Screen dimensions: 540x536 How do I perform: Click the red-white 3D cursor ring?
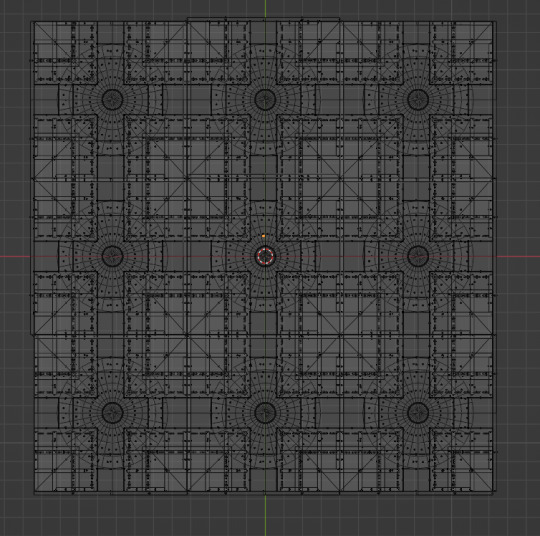tap(265, 256)
